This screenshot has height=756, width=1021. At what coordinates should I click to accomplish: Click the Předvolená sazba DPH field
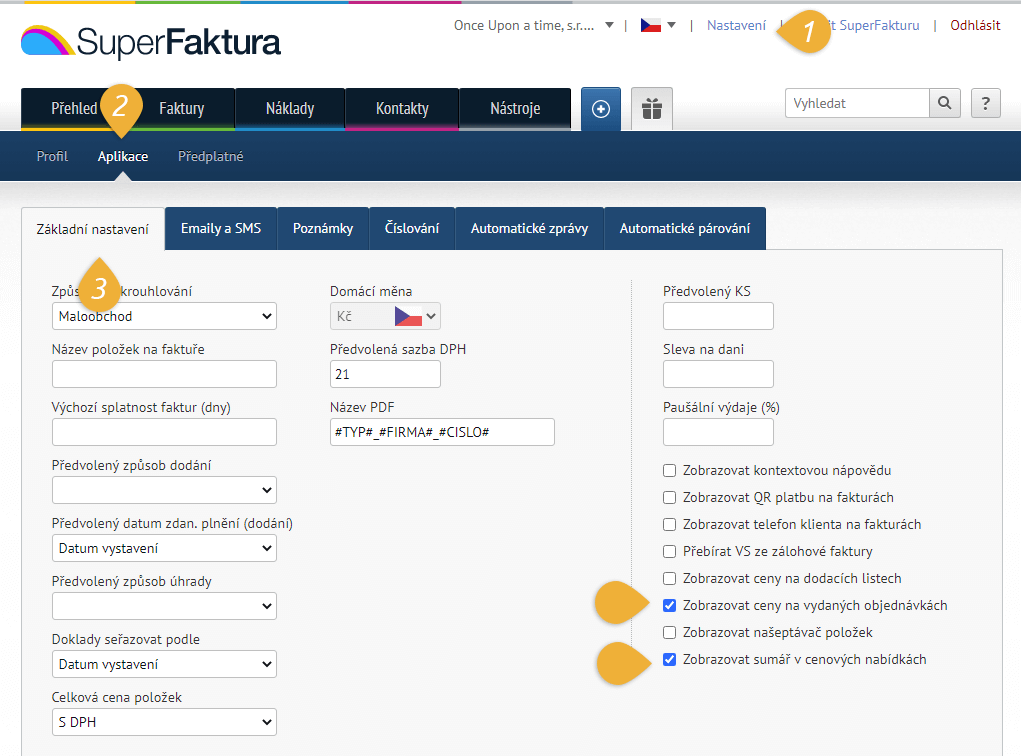[x=385, y=374]
